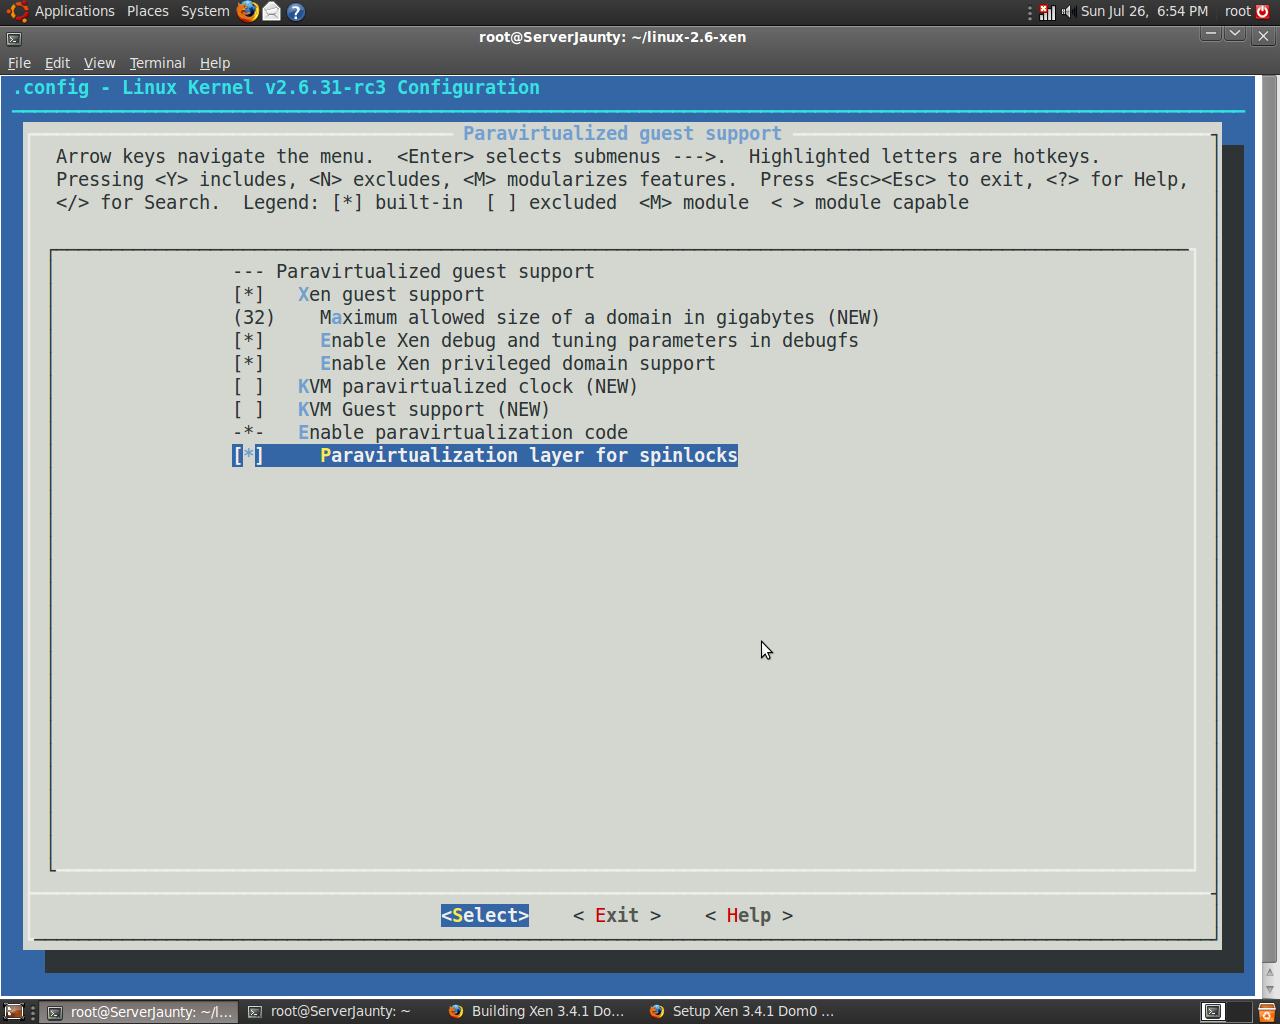Minimize the terminal window

1211,35
